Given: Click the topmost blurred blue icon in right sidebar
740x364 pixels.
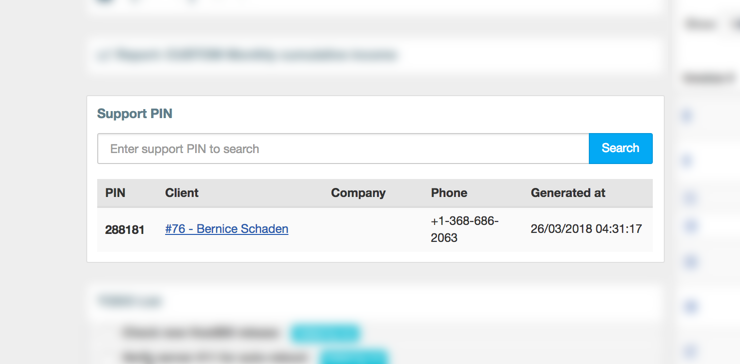Looking at the screenshot, I should click(687, 115).
